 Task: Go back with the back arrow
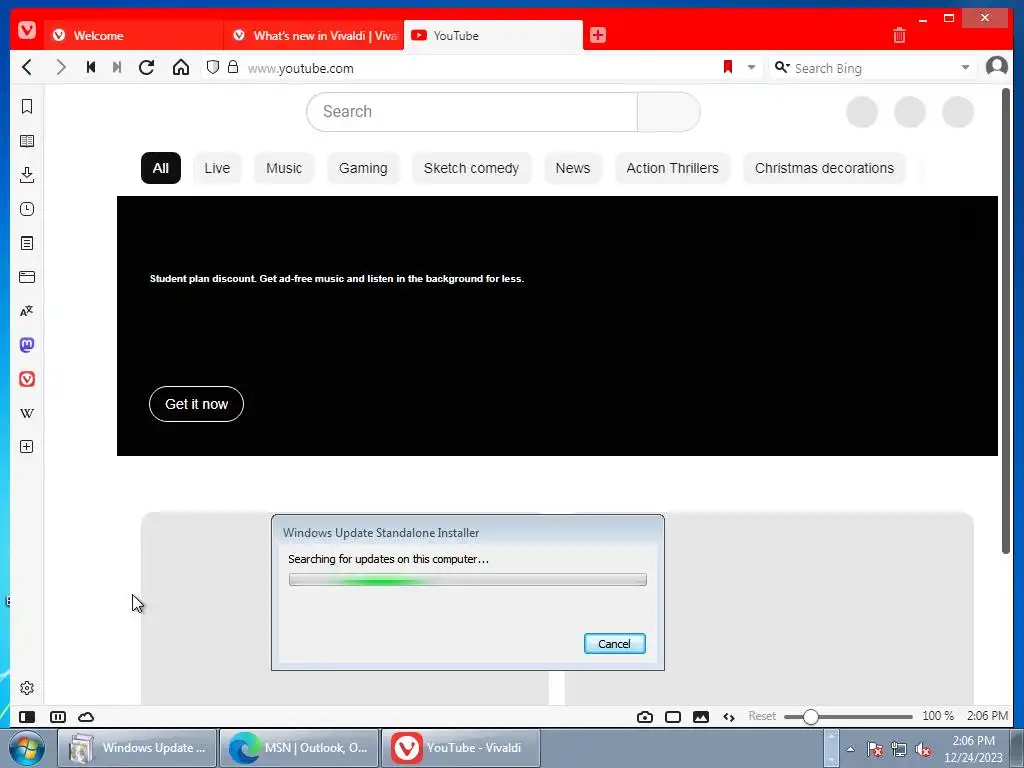click(x=27, y=67)
